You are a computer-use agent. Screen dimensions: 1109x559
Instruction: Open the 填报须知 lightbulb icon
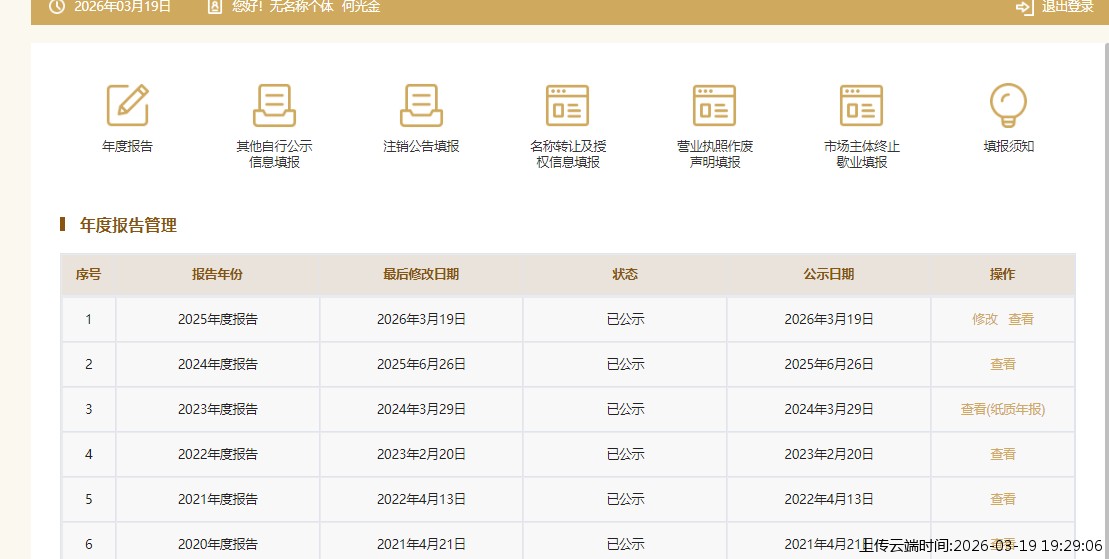coord(1008,105)
